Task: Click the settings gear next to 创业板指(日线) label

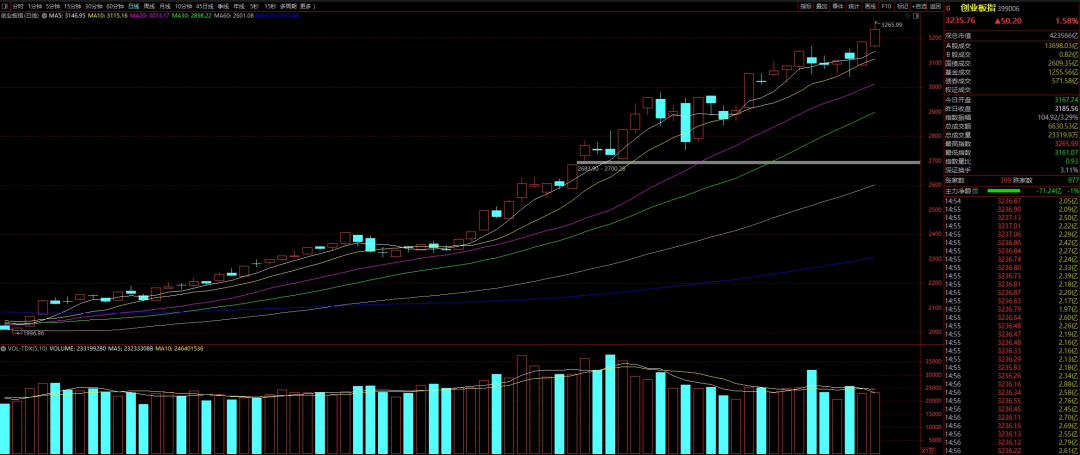Action: click(x=45, y=15)
